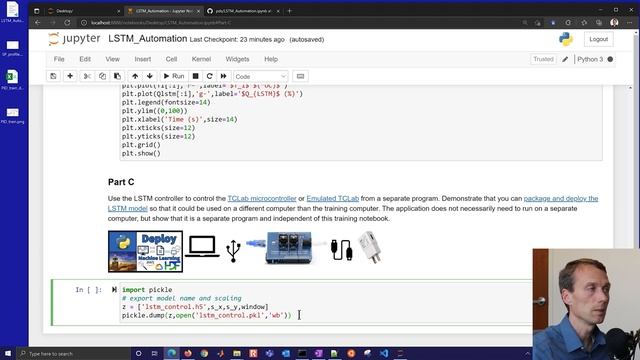Viewport: 640px width, 360px height.
Task: Cut the selected cell
Action: pyautogui.click(x=87, y=76)
